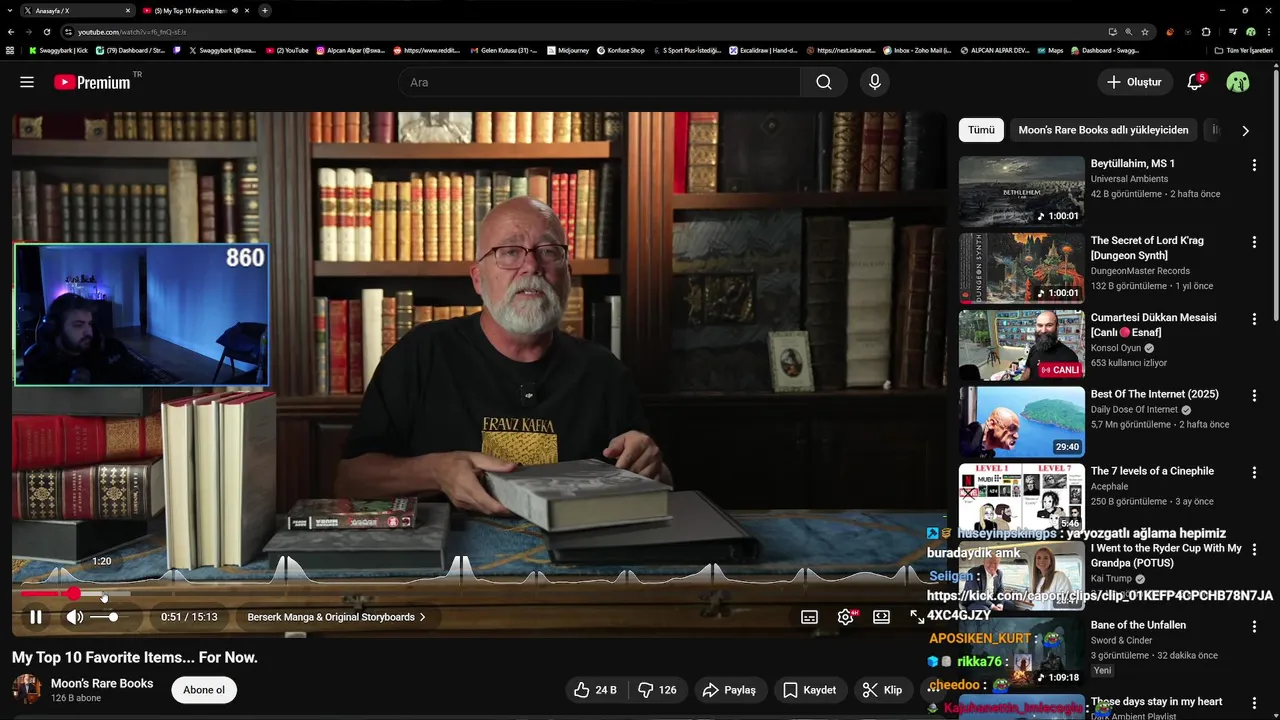Click the Paylaş share button

[729, 690]
